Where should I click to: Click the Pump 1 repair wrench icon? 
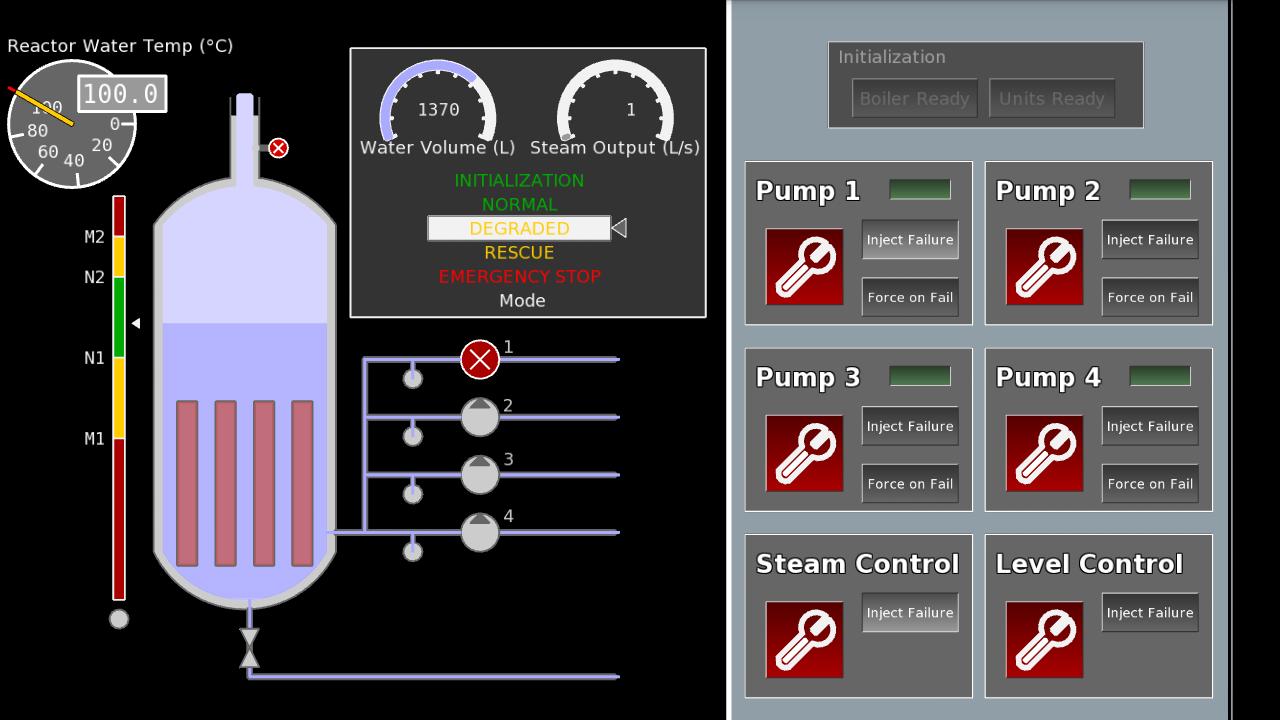click(804, 266)
